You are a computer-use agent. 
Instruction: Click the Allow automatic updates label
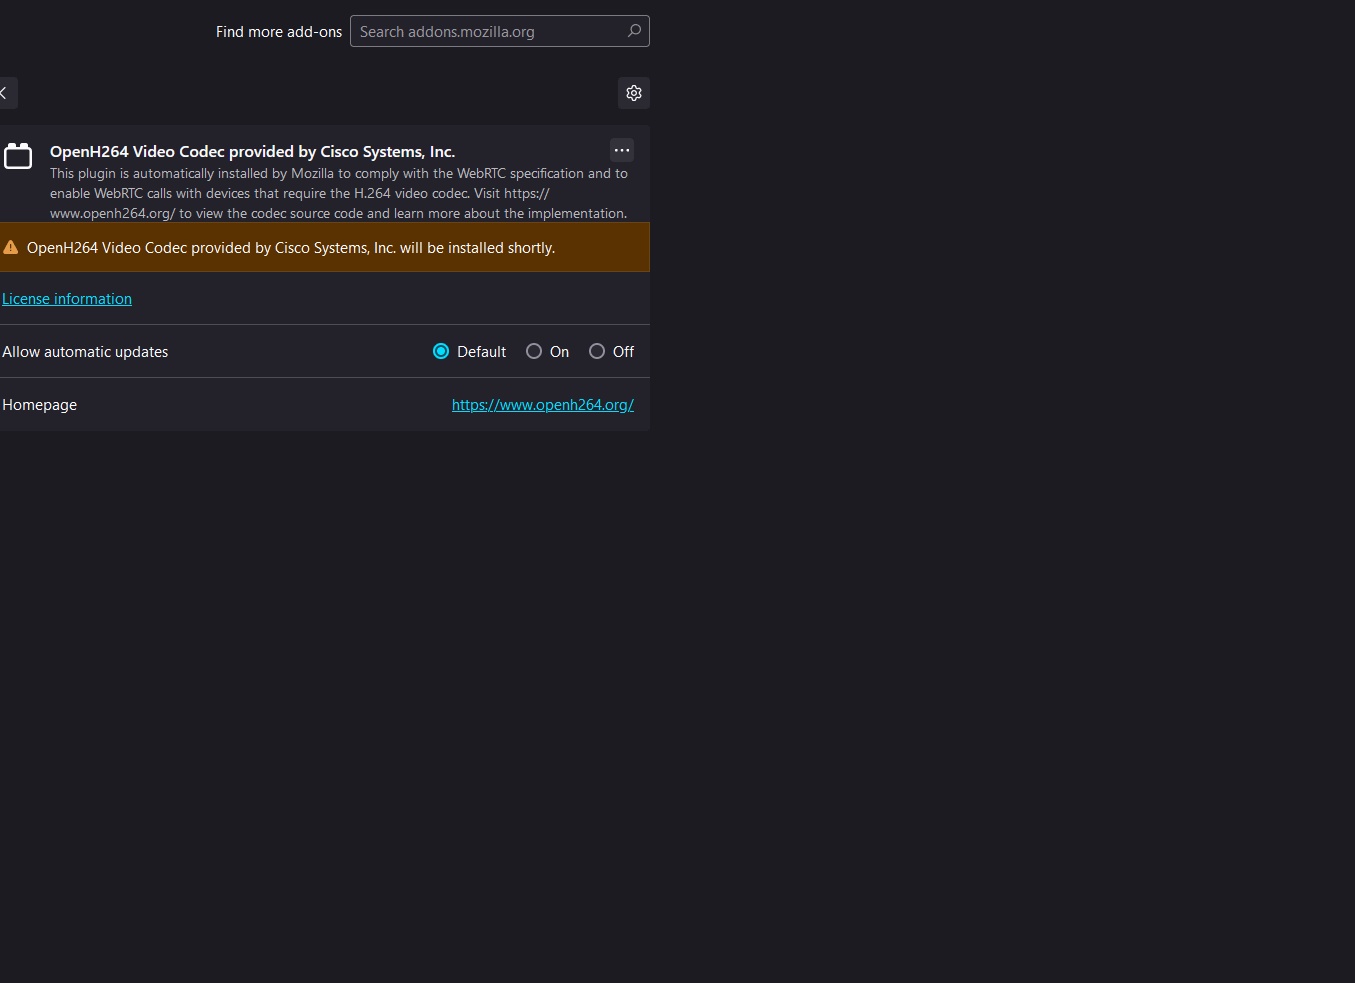85,352
